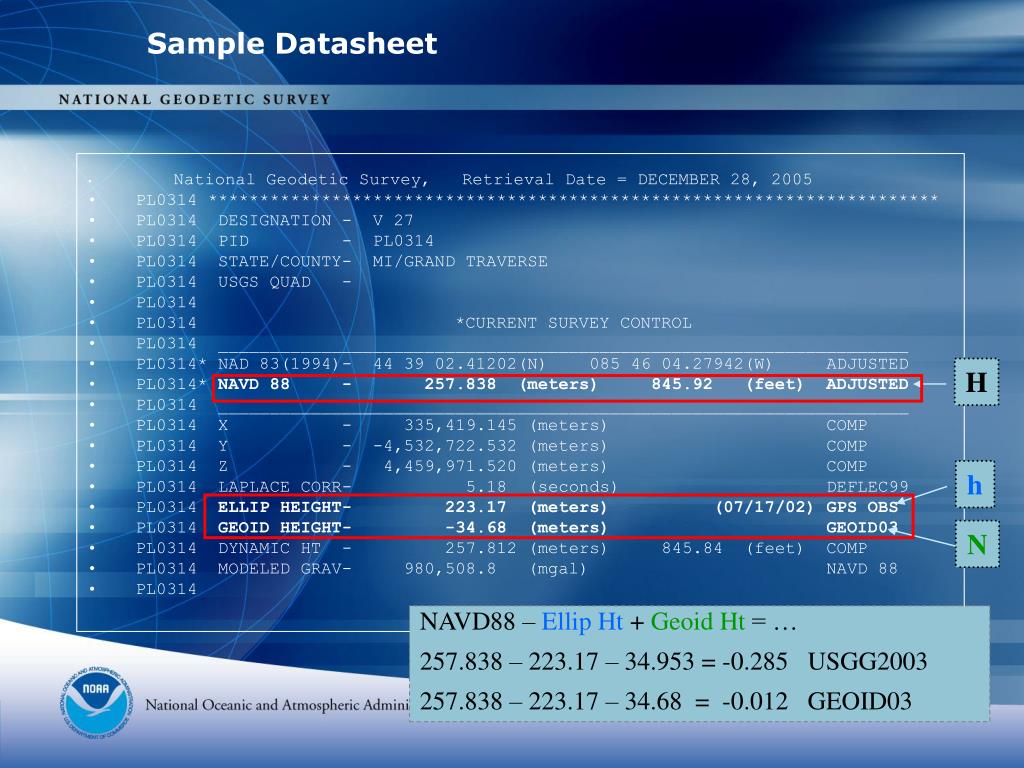This screenshot has width=1024, height=768.
Task: Click the blue lowercase h label box
Action: tap(974, 485)
